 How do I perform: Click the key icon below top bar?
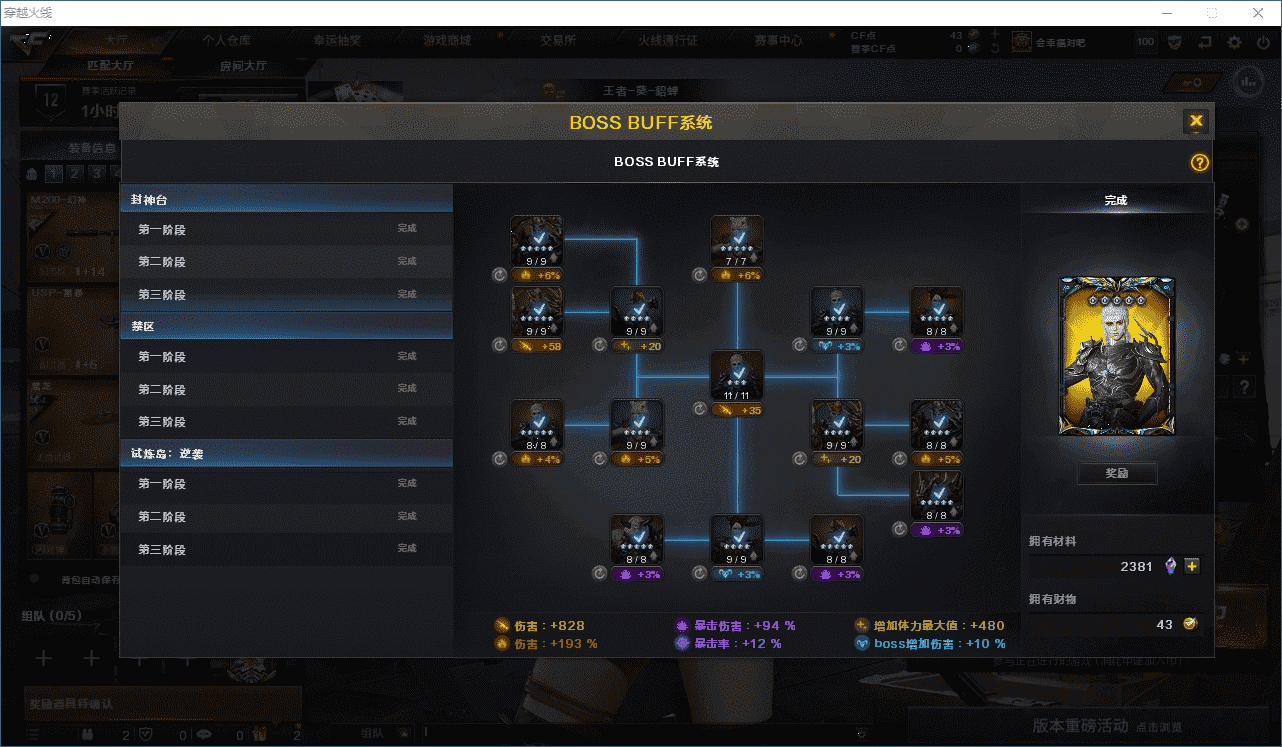1192,83
